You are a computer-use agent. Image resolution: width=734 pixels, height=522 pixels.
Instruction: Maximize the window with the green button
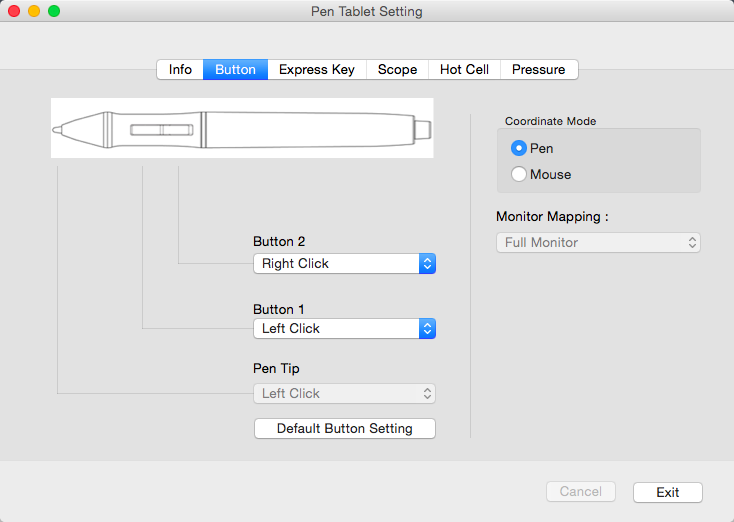[x=54, y=11]
